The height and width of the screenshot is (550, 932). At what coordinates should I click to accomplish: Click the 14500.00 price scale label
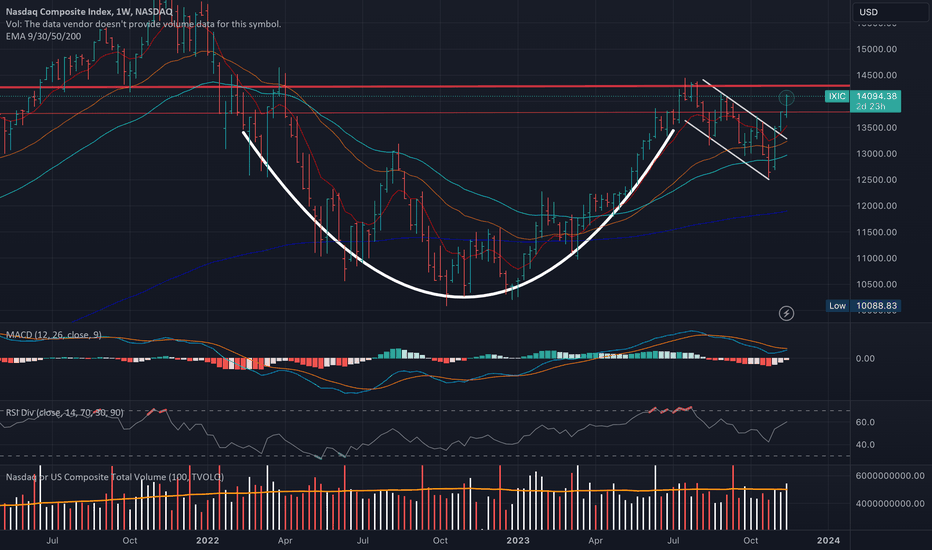(x=876, y=76)
